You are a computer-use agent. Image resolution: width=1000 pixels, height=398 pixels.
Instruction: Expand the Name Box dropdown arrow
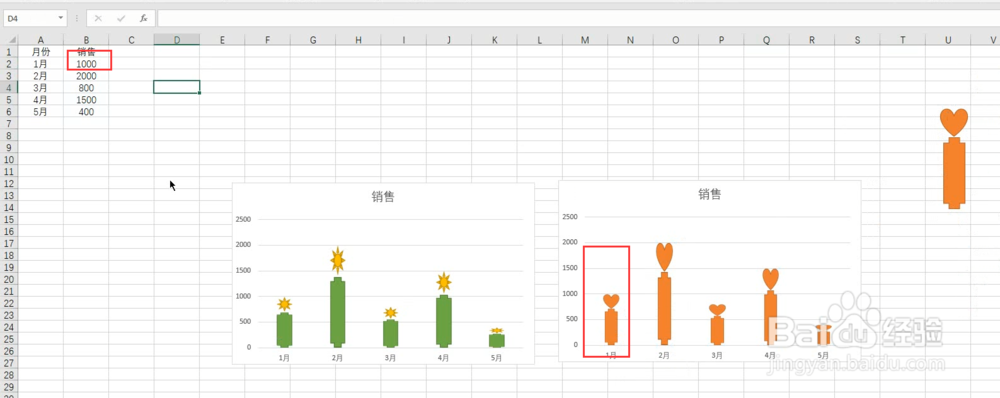pyautogui.click(x=61, y=18)
